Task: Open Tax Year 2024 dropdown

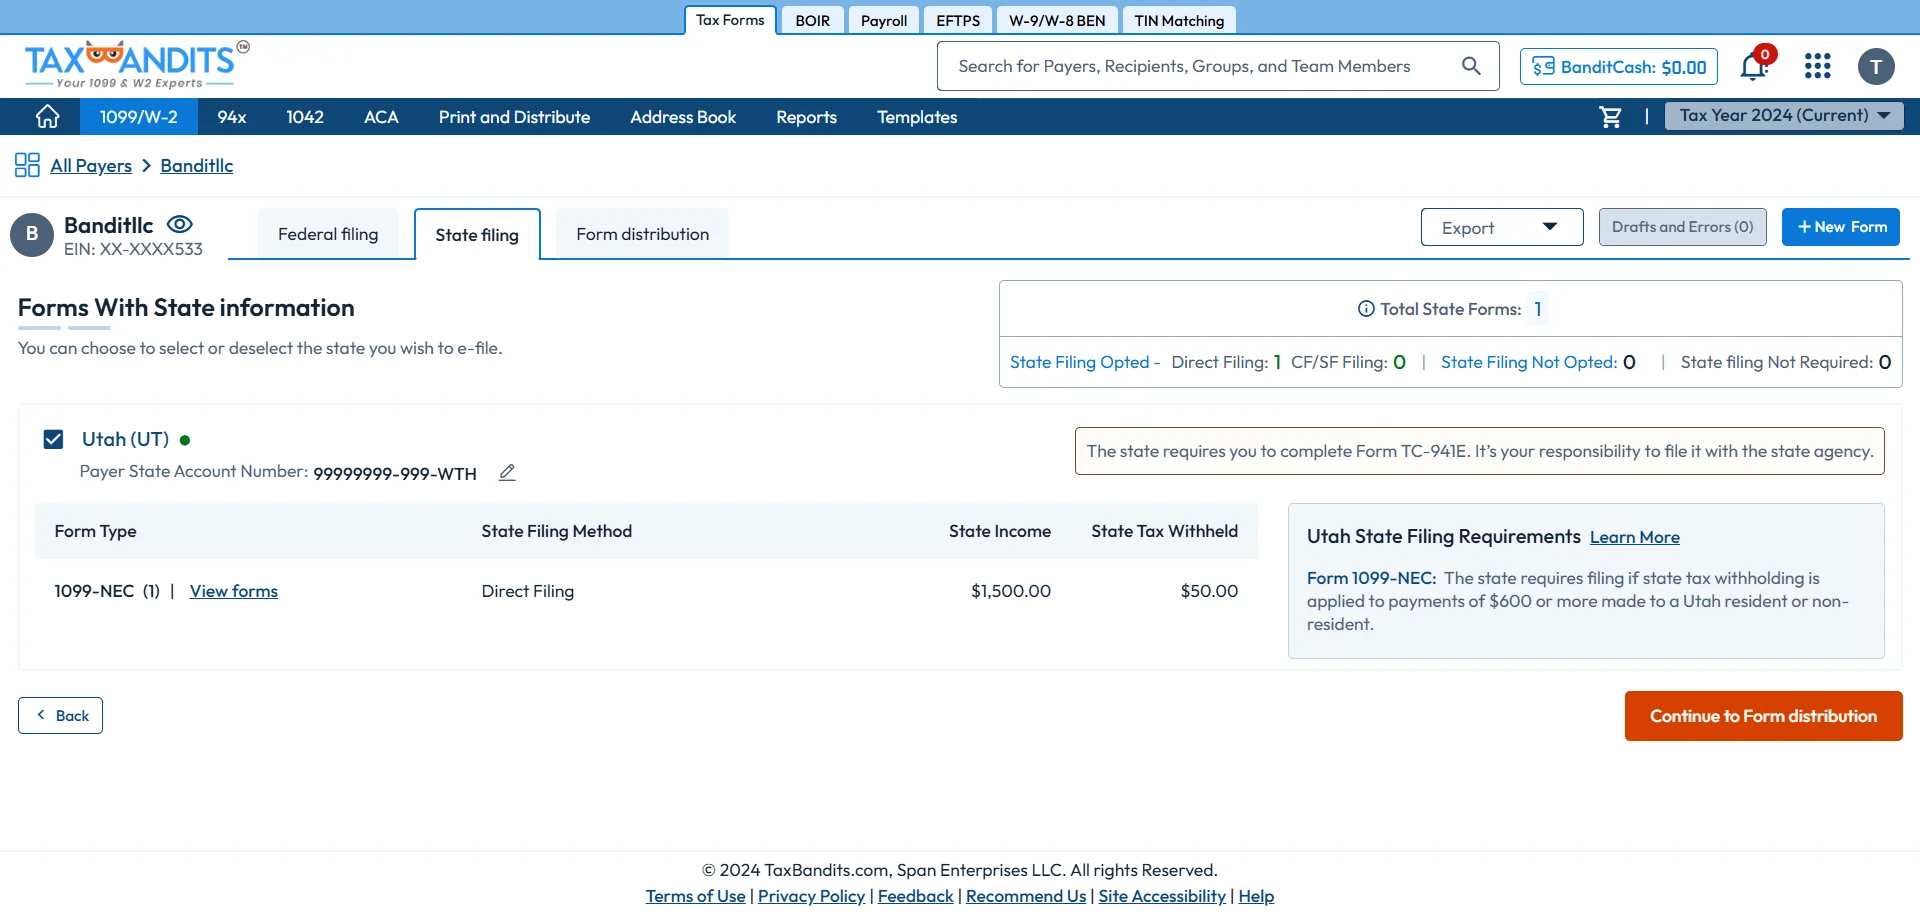Action: click(1784, 116)
